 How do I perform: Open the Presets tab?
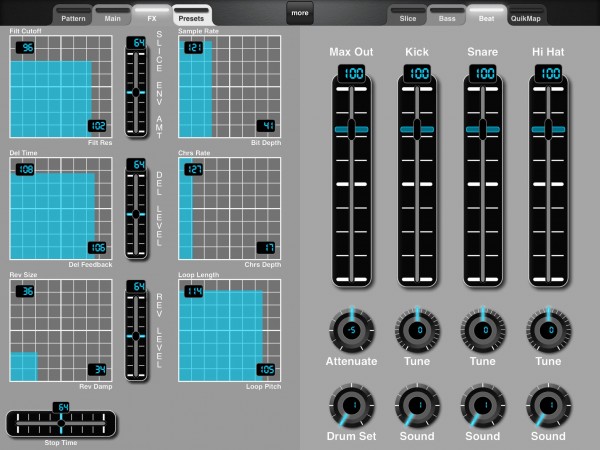pos(191,16)
